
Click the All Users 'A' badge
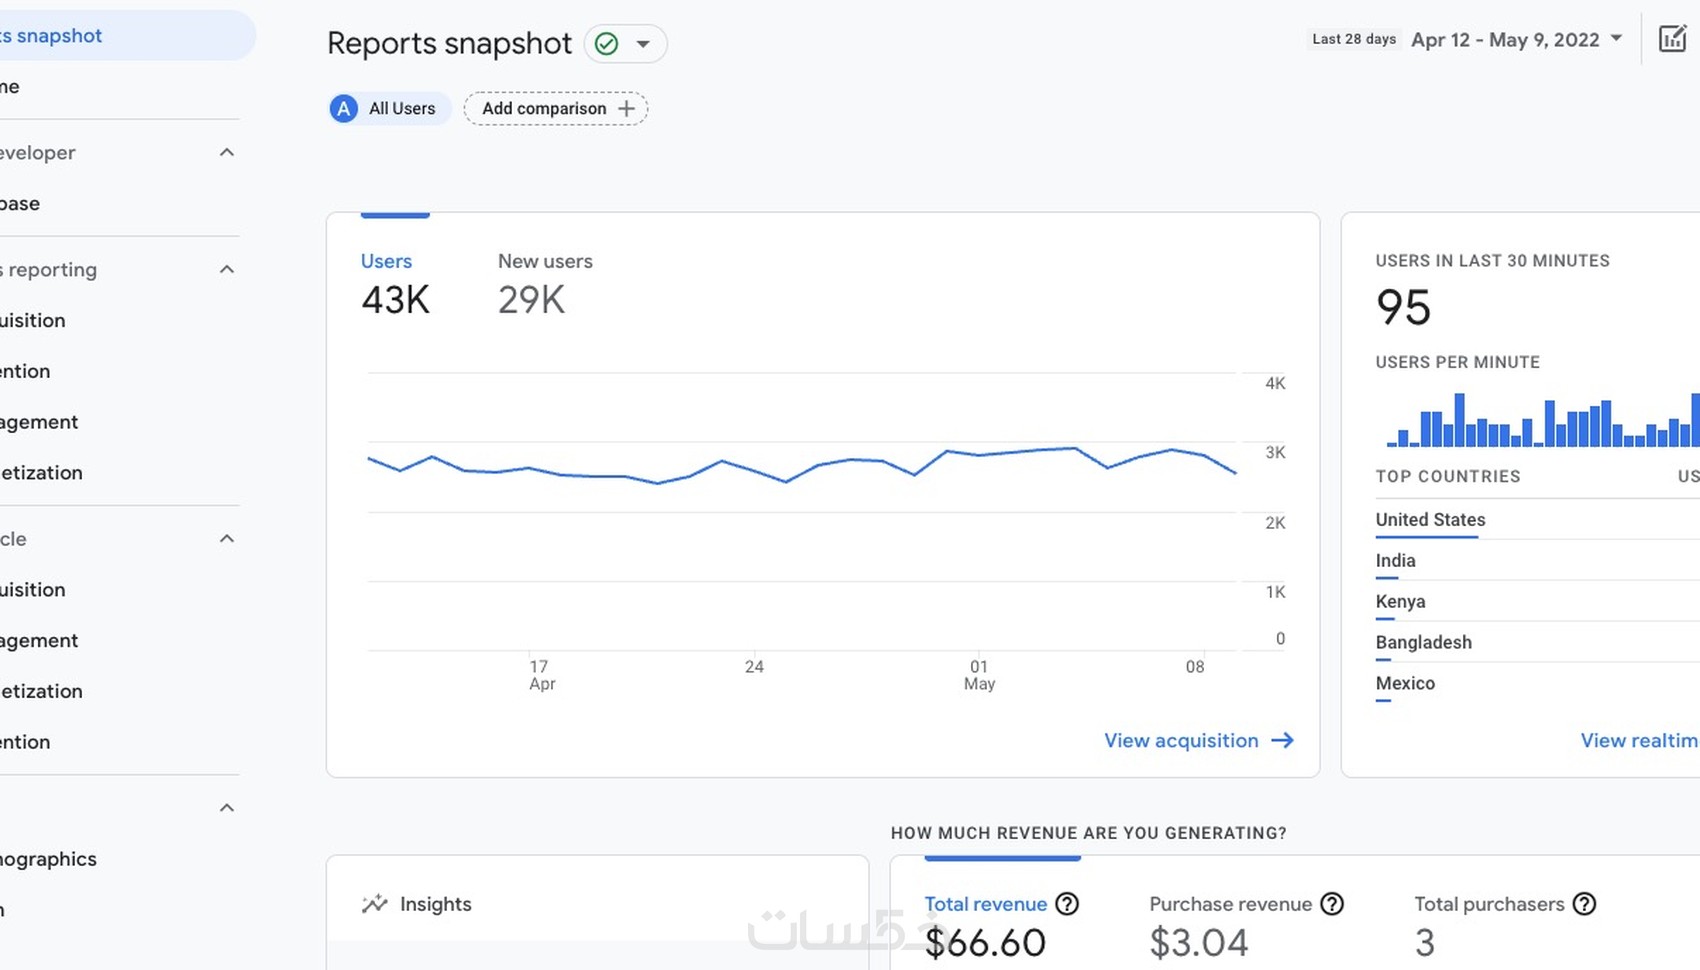pyautogui.click(x=344, y=109)
